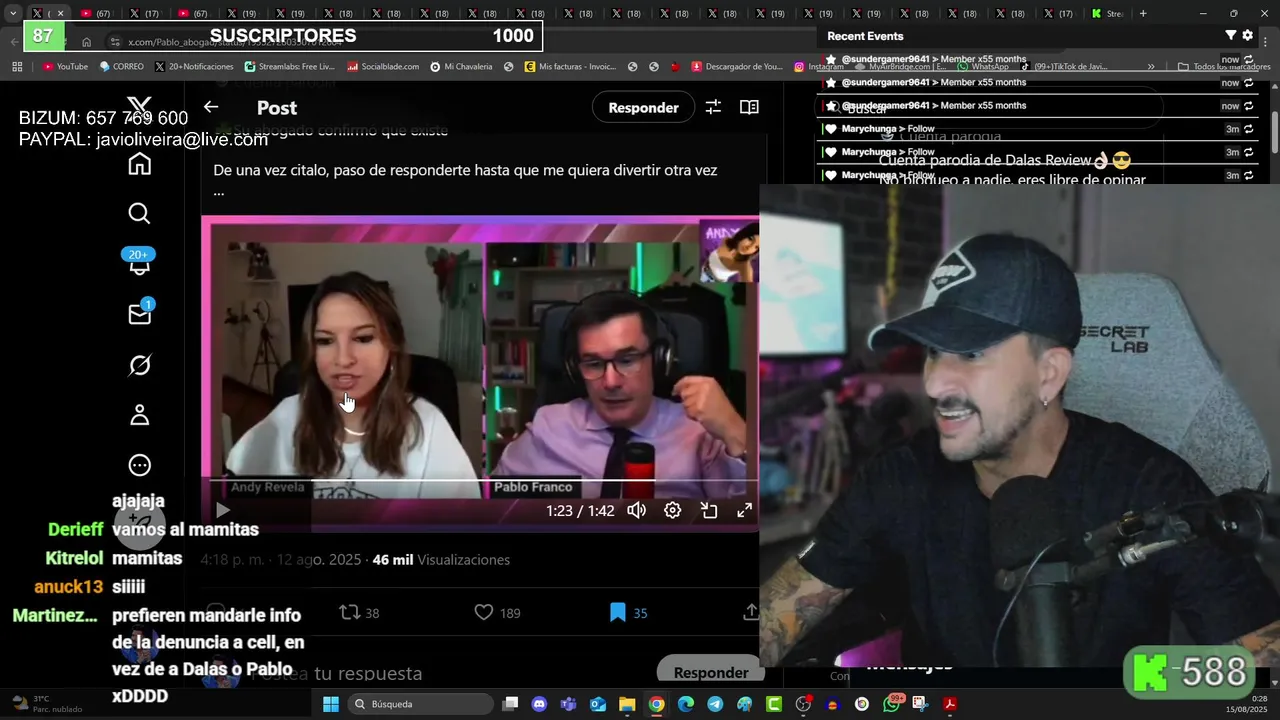Open CORREO bookmark

pos(122,67)
